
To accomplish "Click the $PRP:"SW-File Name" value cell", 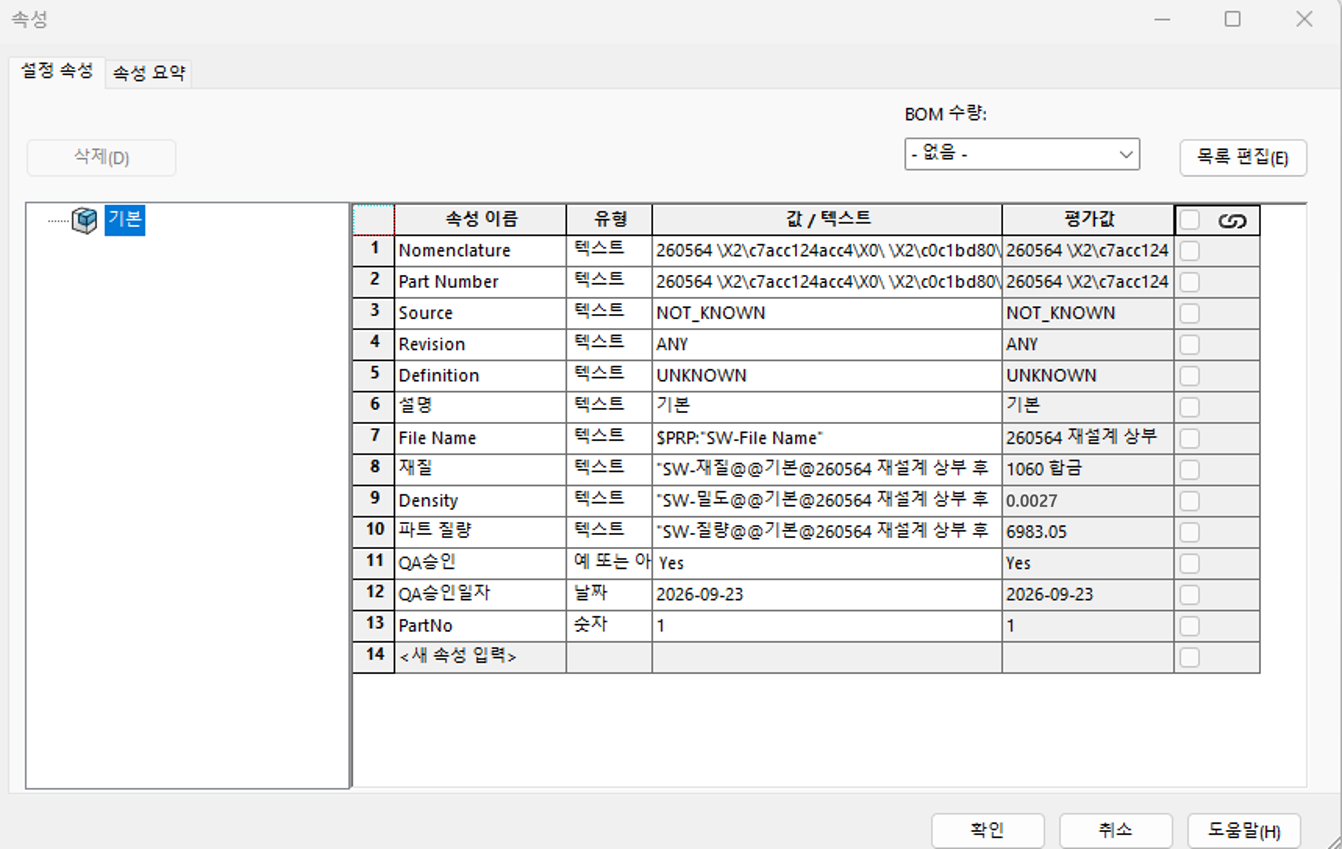I will [827, 438].
